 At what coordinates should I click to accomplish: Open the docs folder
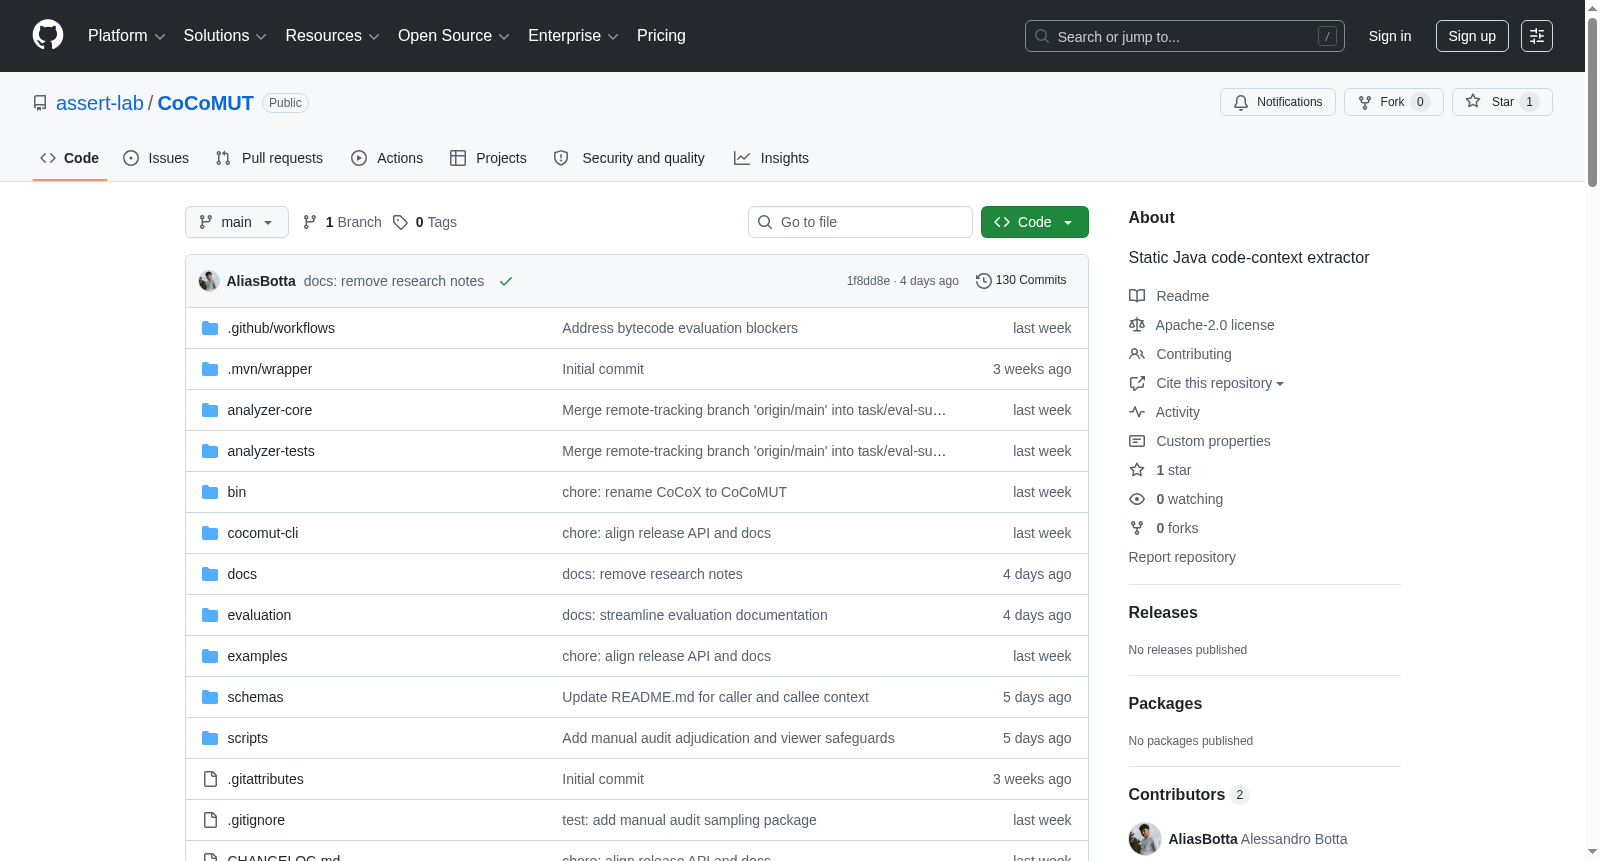(x=242, y=574)
